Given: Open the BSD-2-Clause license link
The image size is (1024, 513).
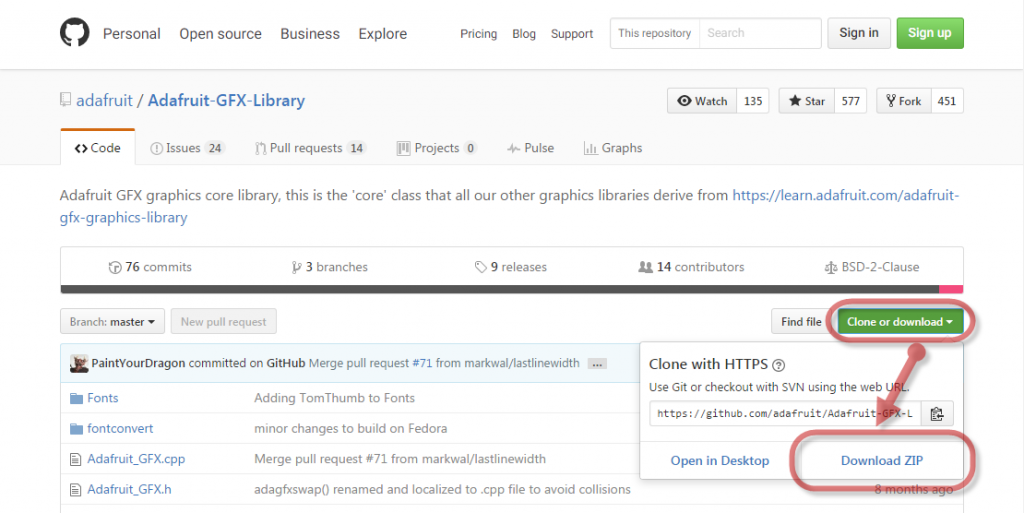Looking at the screenshot, I should (872, 267).
